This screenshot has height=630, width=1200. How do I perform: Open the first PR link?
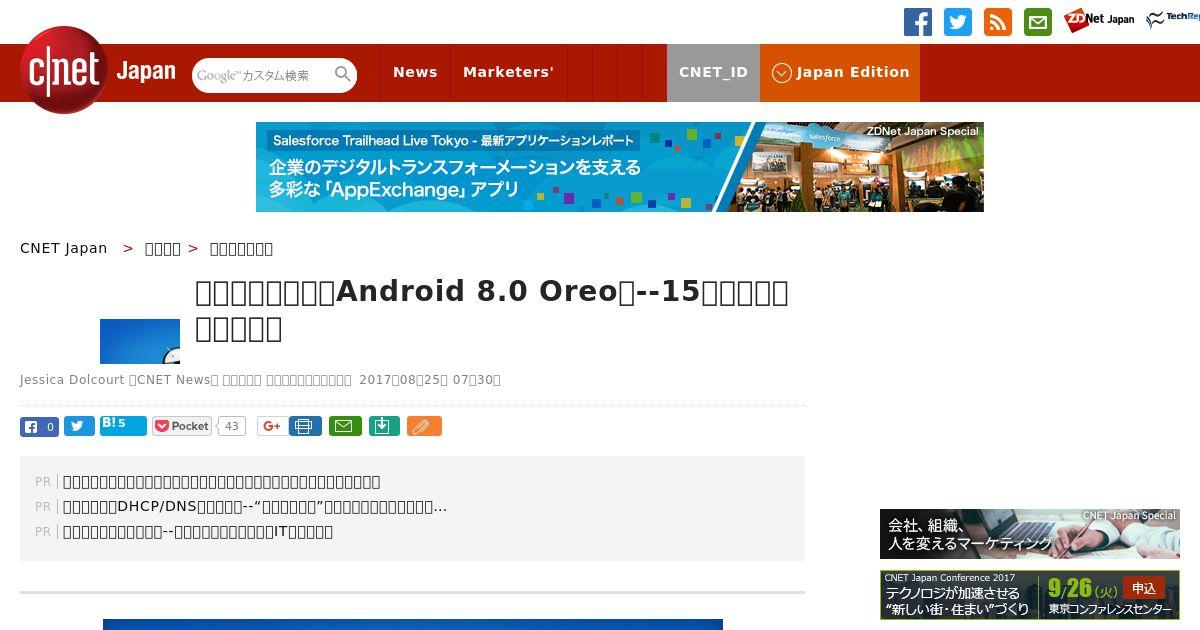pos(221,482)
